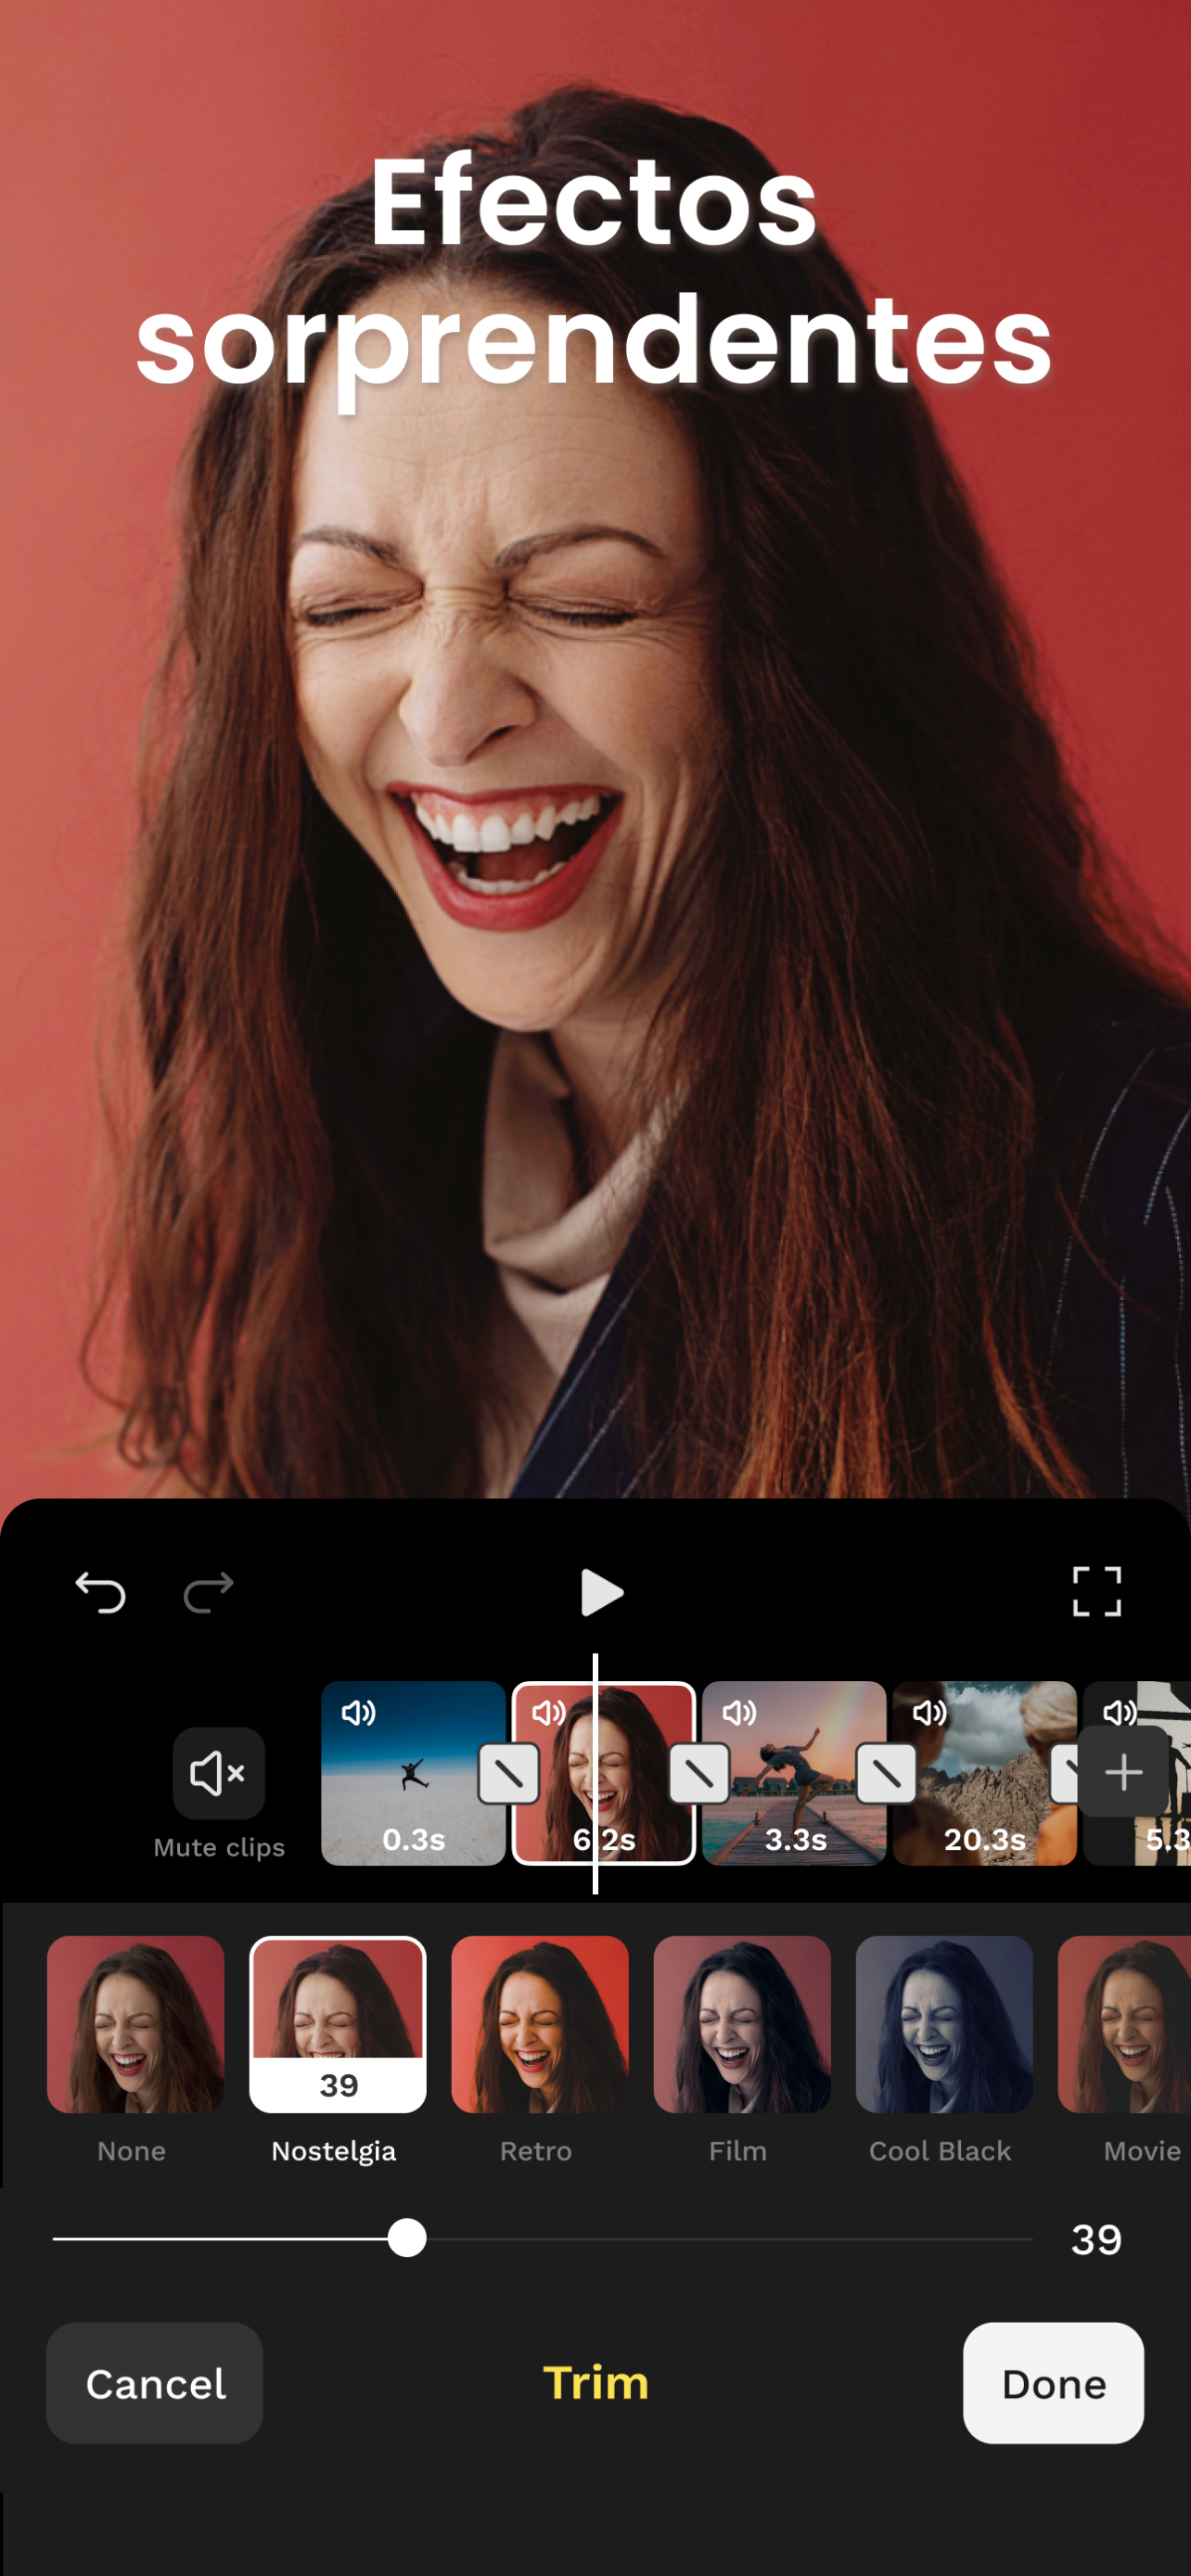Apply the Cool Black filter
1191x2576 pixels.
click(x=944, y=2024)
